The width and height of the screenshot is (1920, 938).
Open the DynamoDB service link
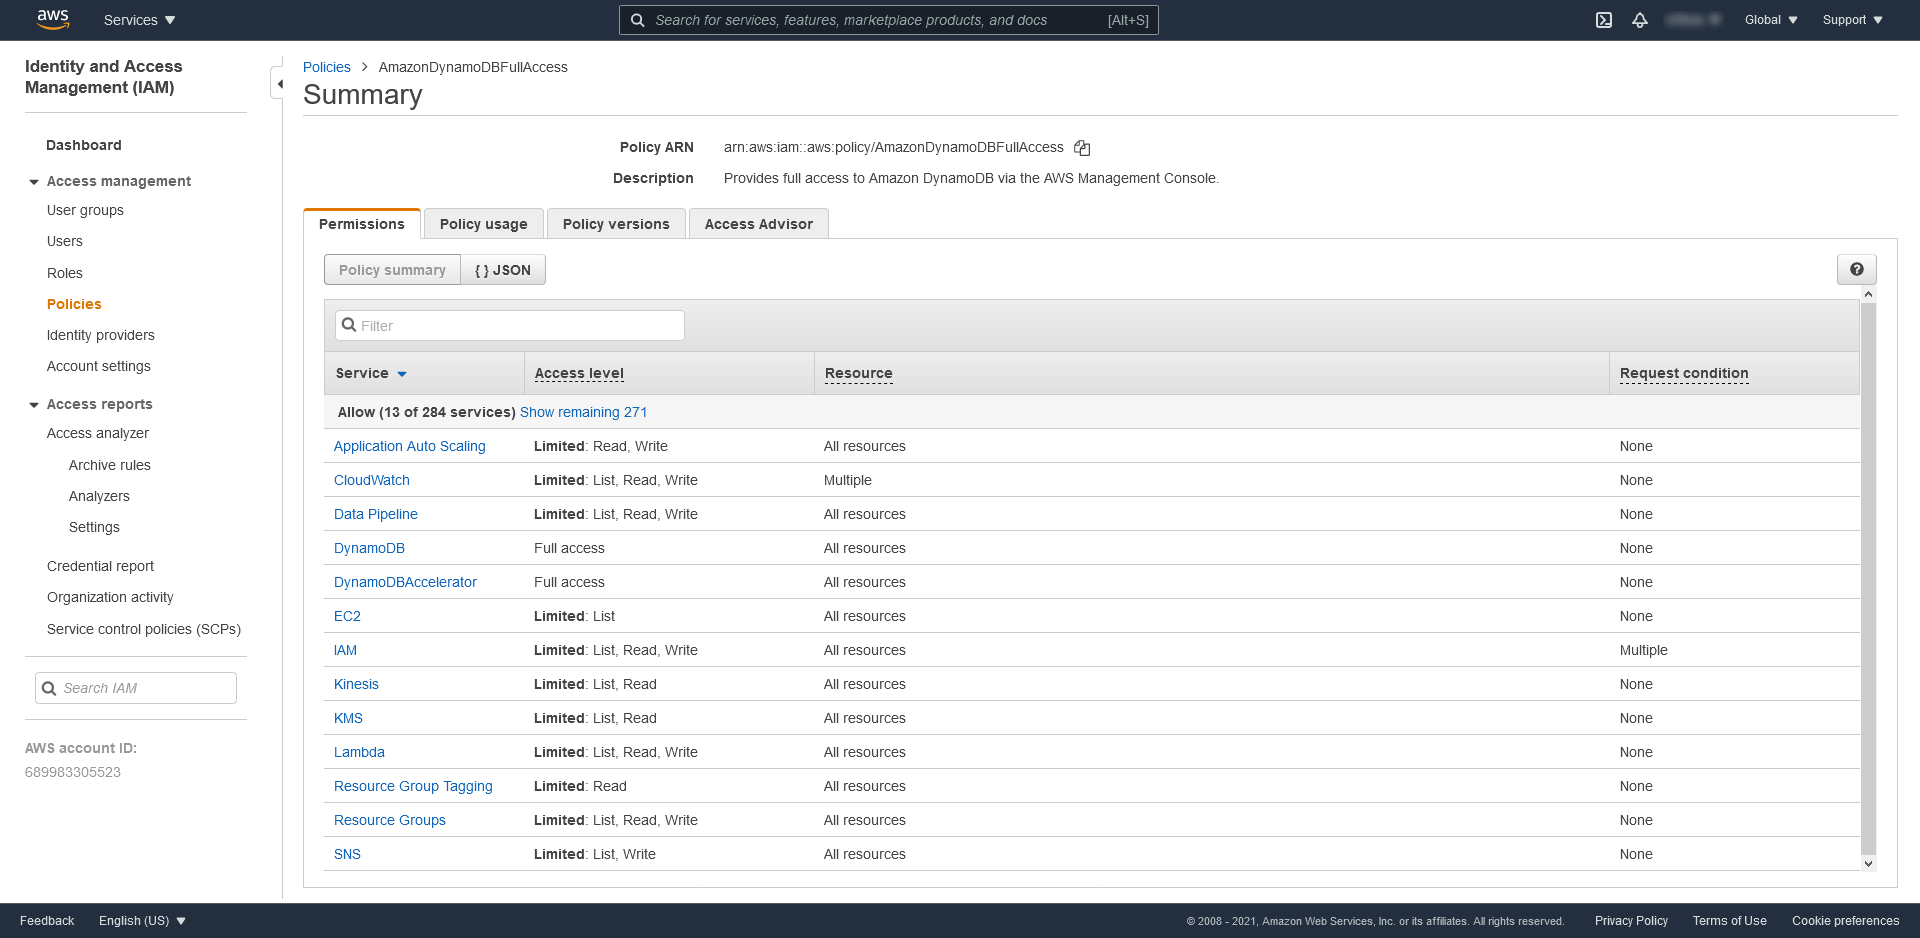point(369,548)
